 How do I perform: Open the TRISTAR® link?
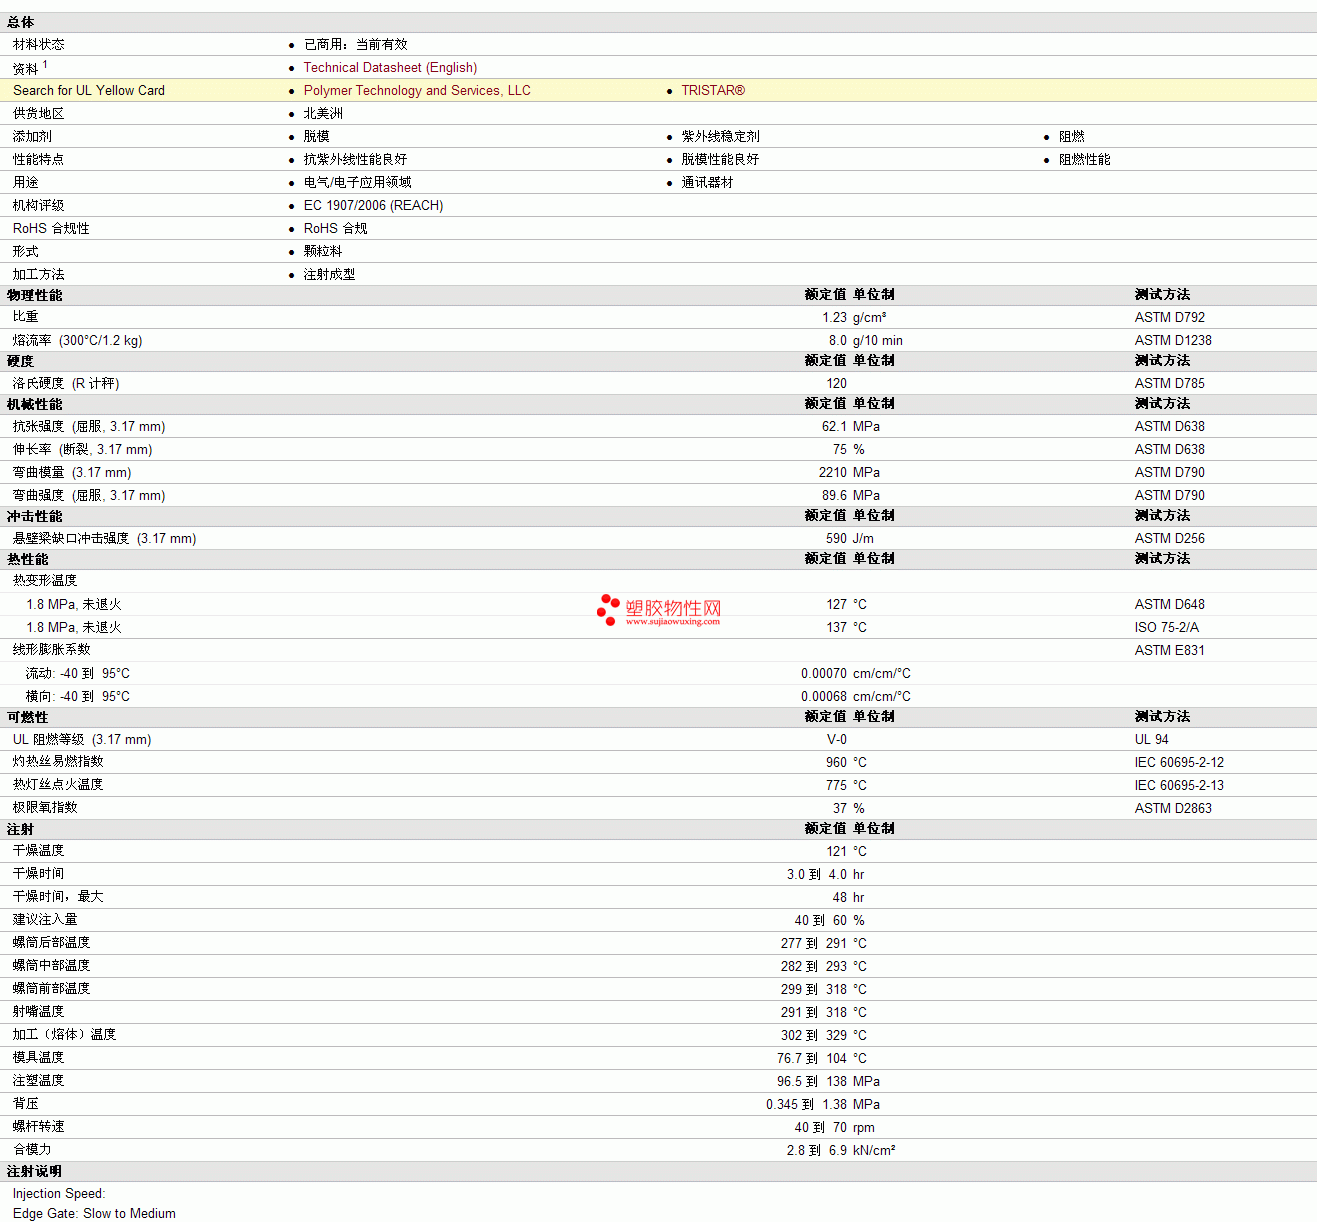[713, 90]
